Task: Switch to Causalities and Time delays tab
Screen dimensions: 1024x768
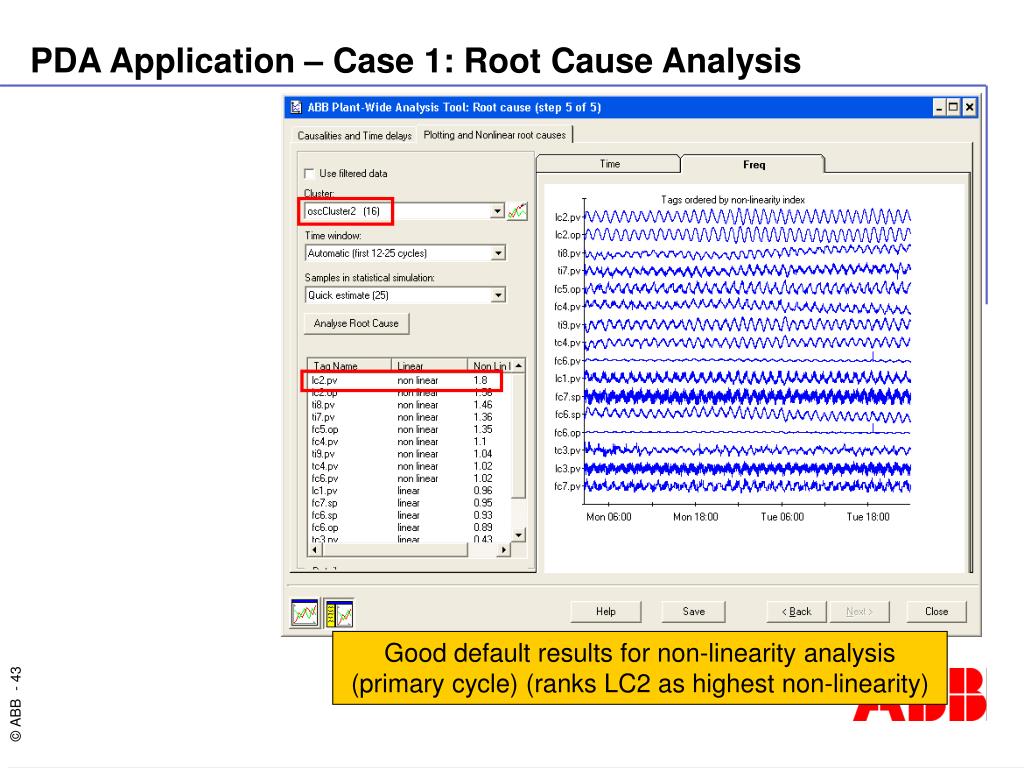Action: (354, 135)
